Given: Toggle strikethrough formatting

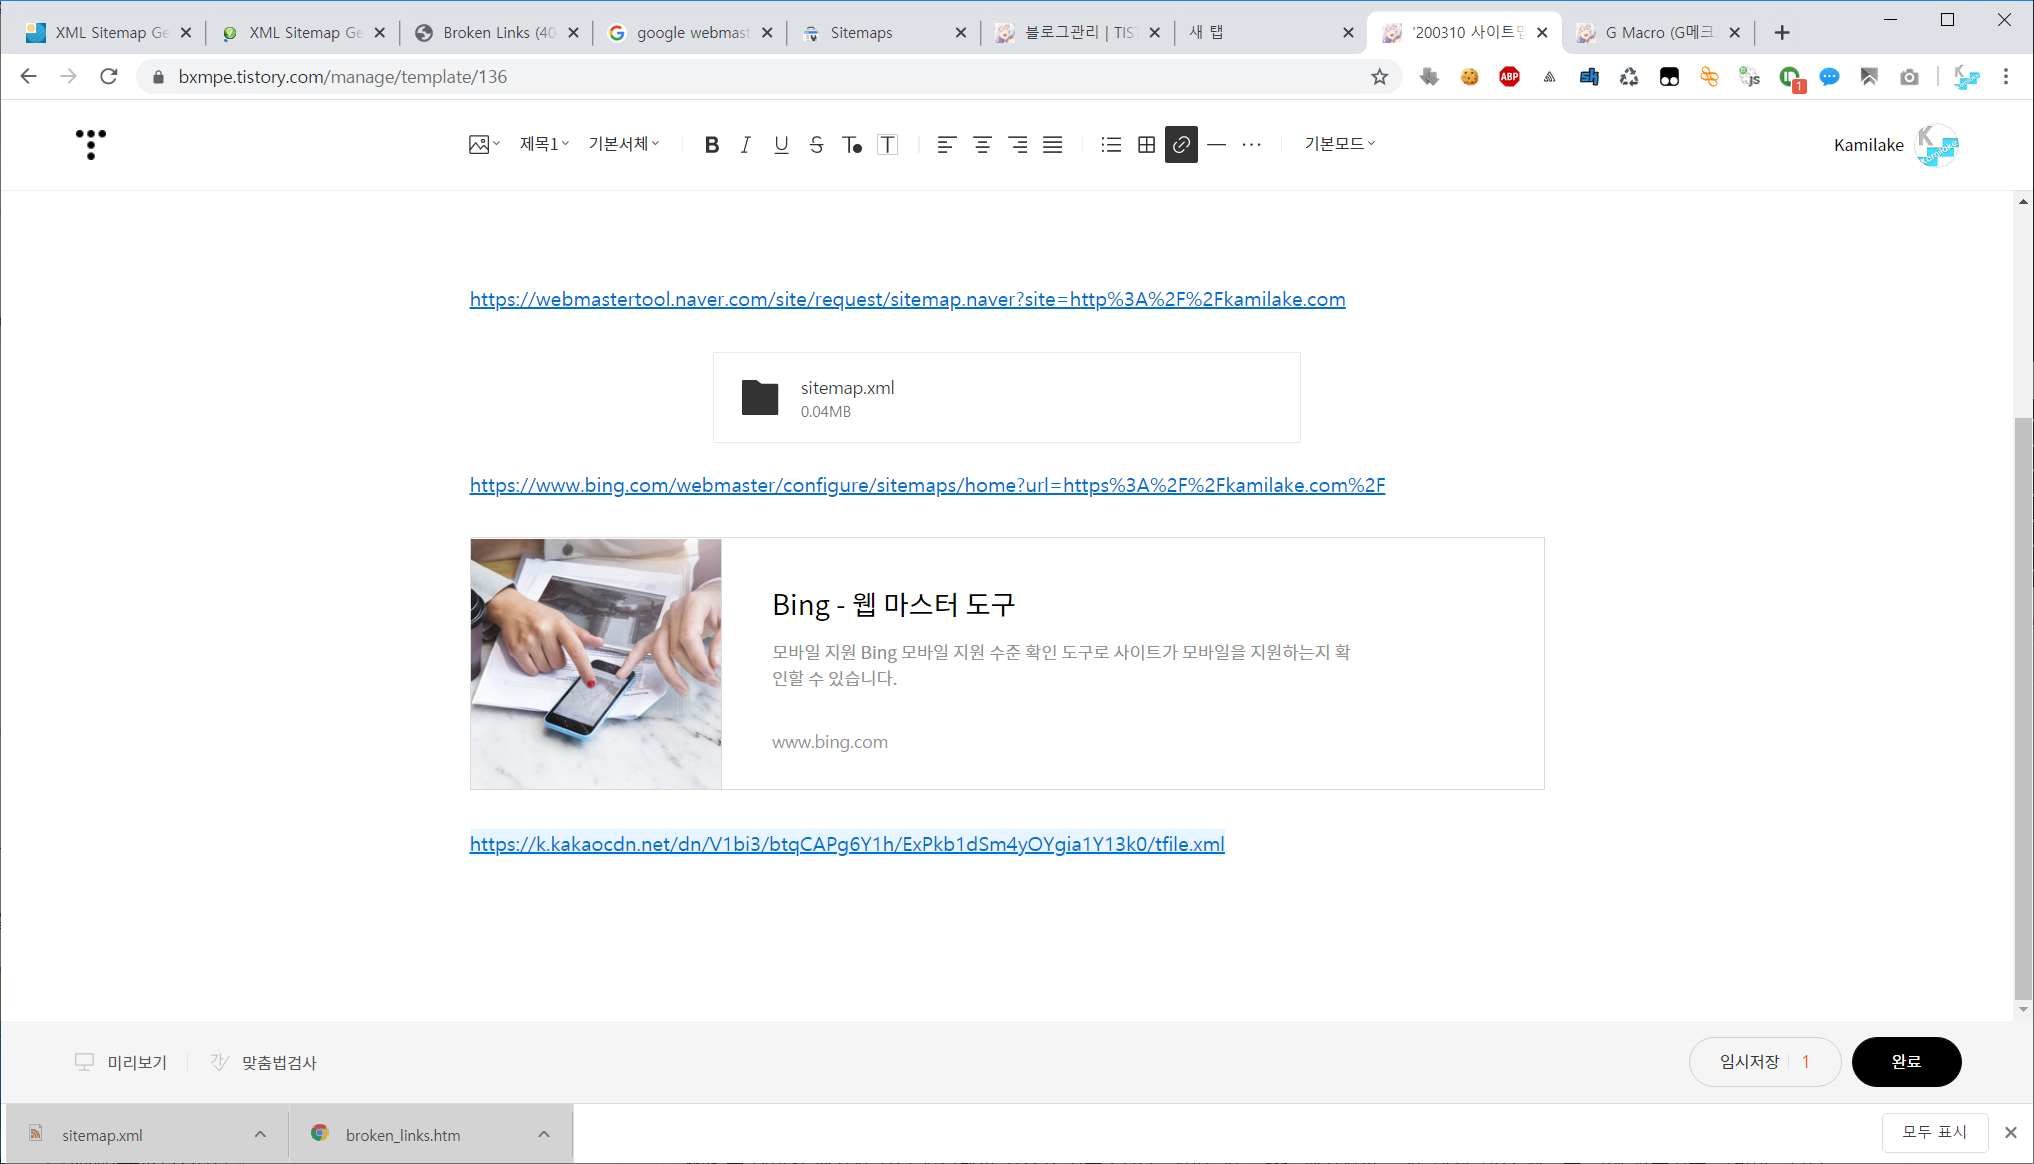Looking at the screenshot, I should click(x=816, y=145).
